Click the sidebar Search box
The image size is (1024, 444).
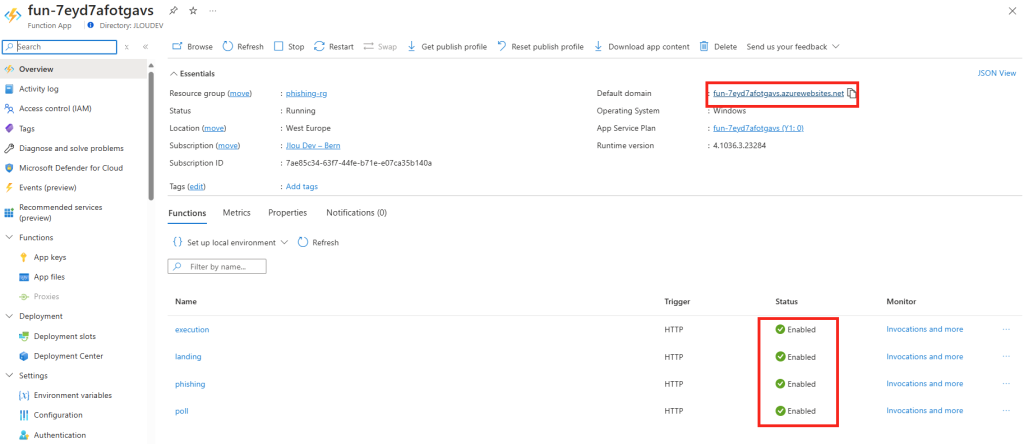[59, 47]
